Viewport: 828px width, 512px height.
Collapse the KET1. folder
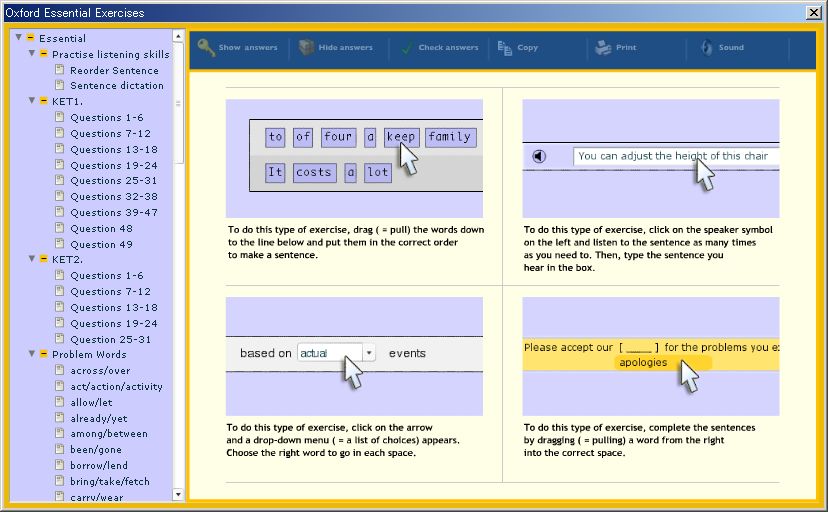point(32,101)
